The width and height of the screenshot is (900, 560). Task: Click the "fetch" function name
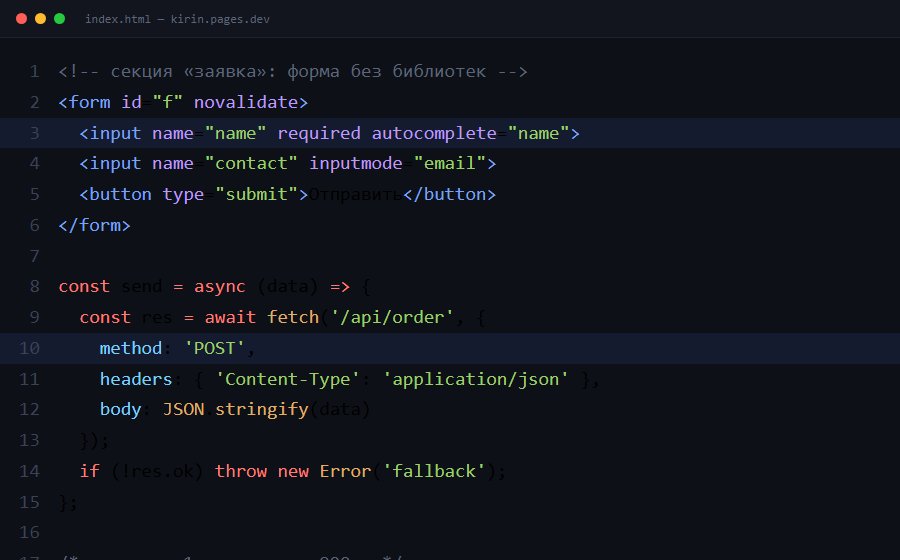coord(293,317)
